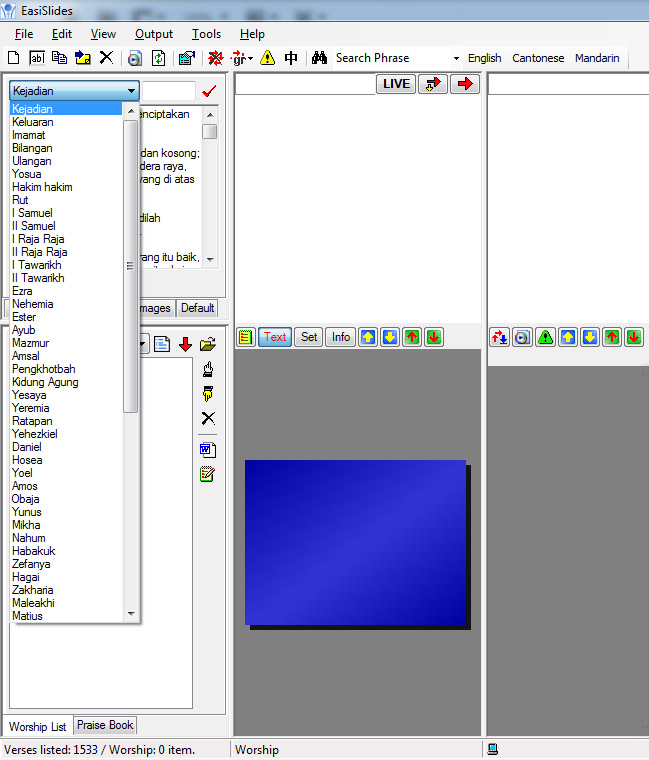Open the 'gr' toolbar dropdown
This screenshot has width=649, height=760.
pos(242,58)
